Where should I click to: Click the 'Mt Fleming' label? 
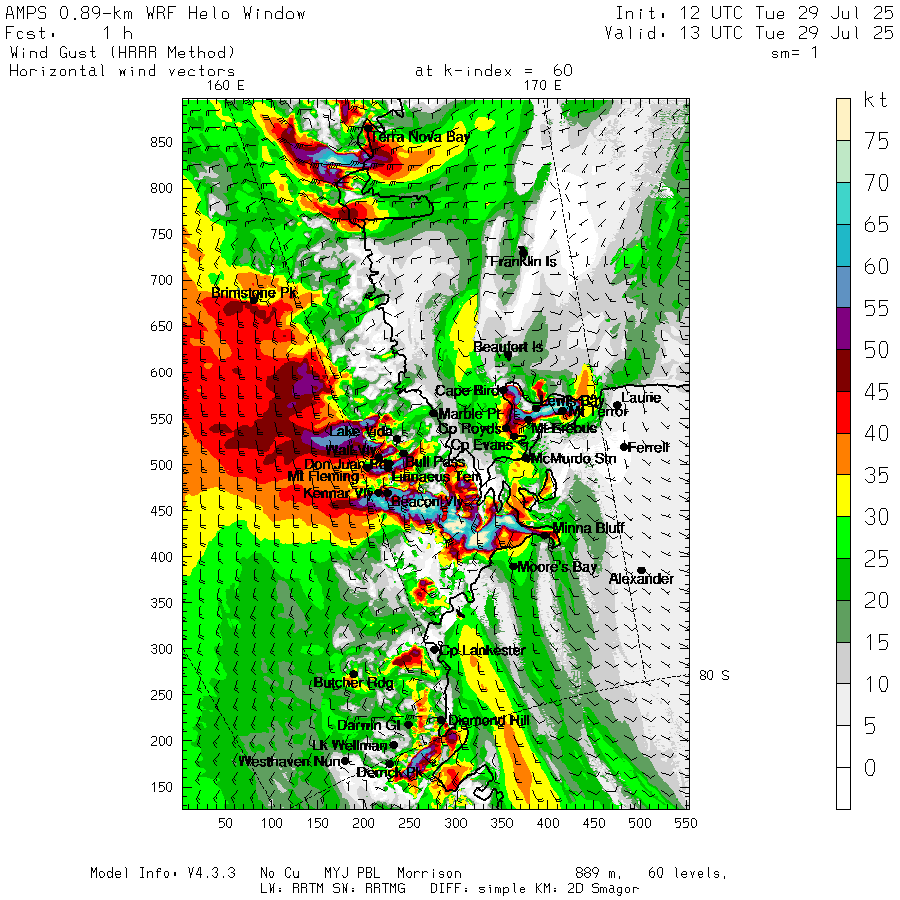323,476
